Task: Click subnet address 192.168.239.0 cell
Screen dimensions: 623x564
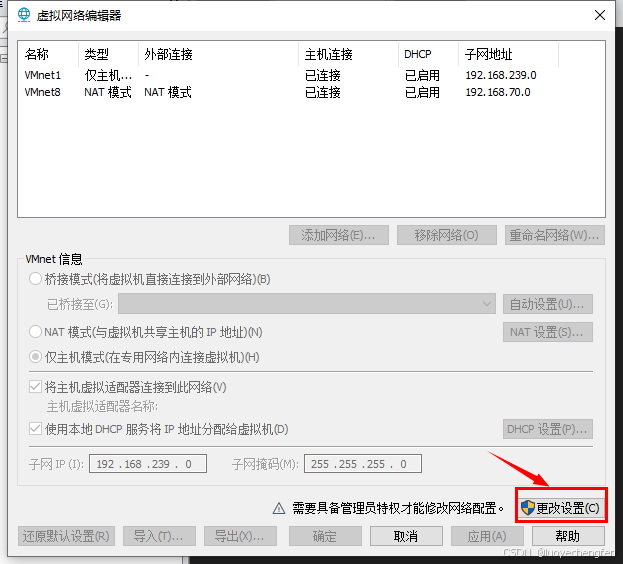Action: pos(501,75)
